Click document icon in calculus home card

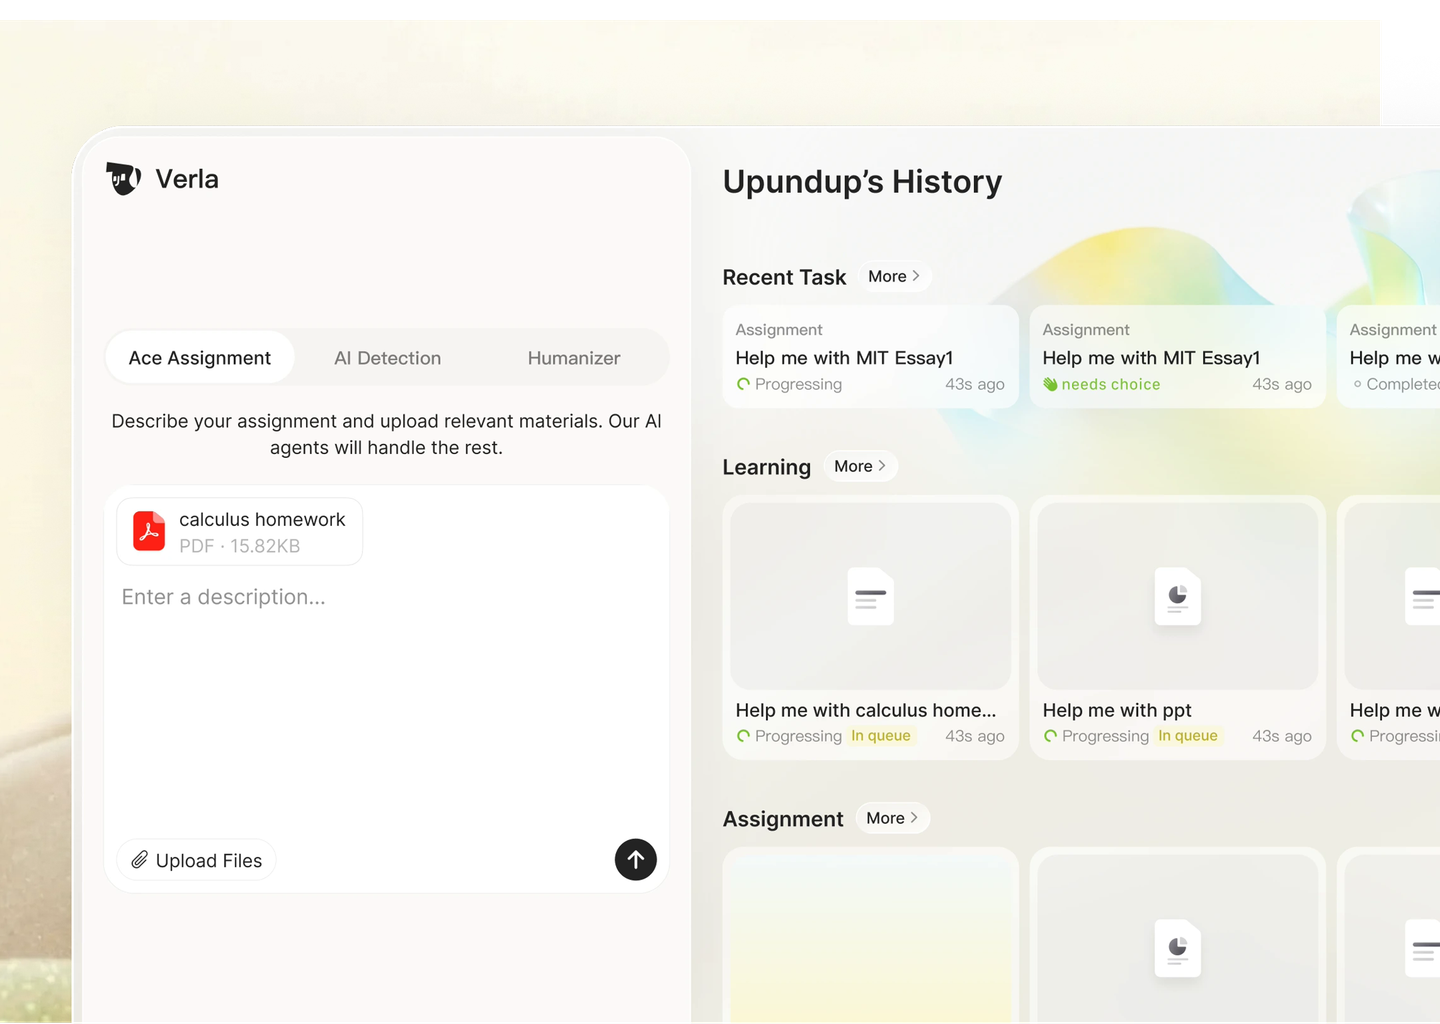871,597
